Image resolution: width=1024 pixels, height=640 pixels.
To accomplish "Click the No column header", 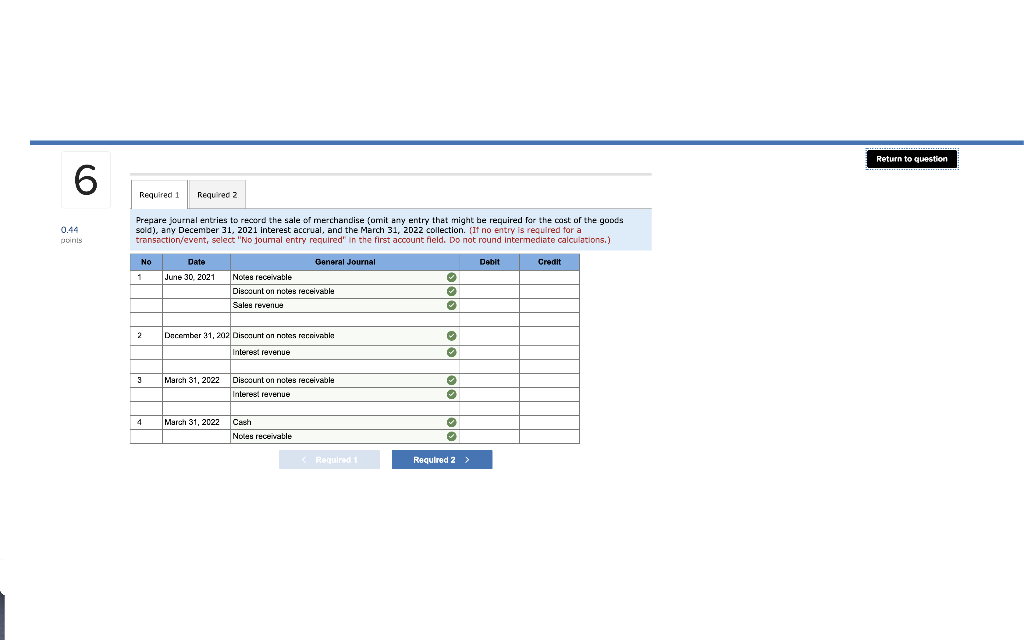I will (x=146, y=262).
